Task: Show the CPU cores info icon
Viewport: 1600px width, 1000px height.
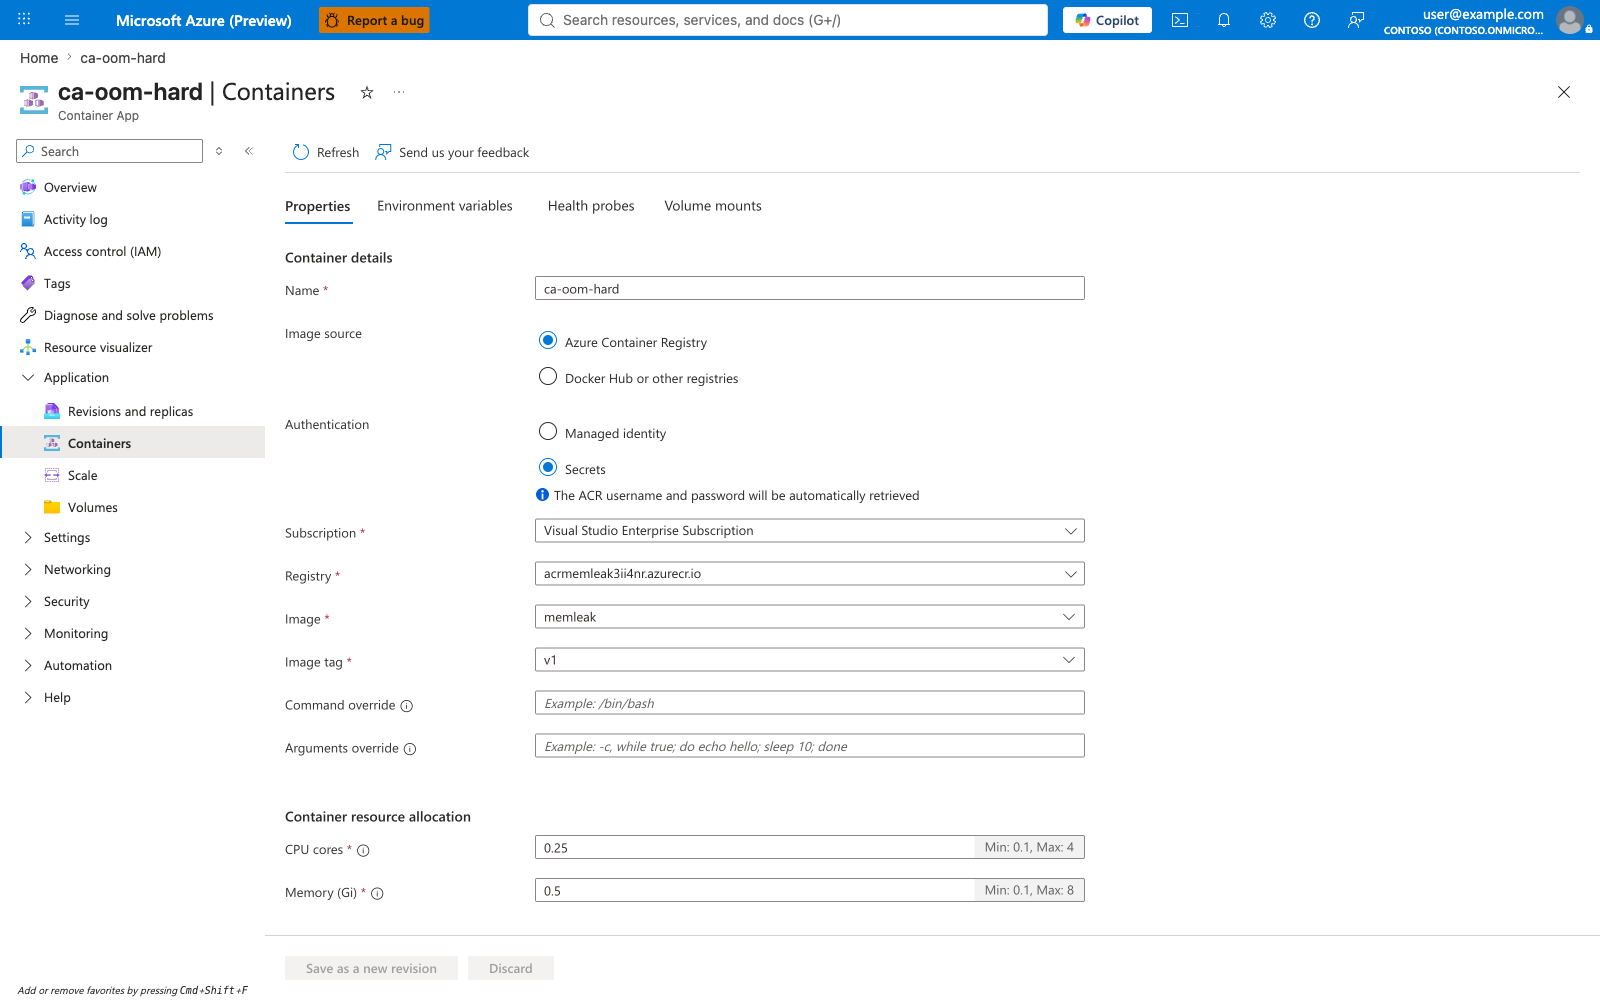Action: pos(364,851)
